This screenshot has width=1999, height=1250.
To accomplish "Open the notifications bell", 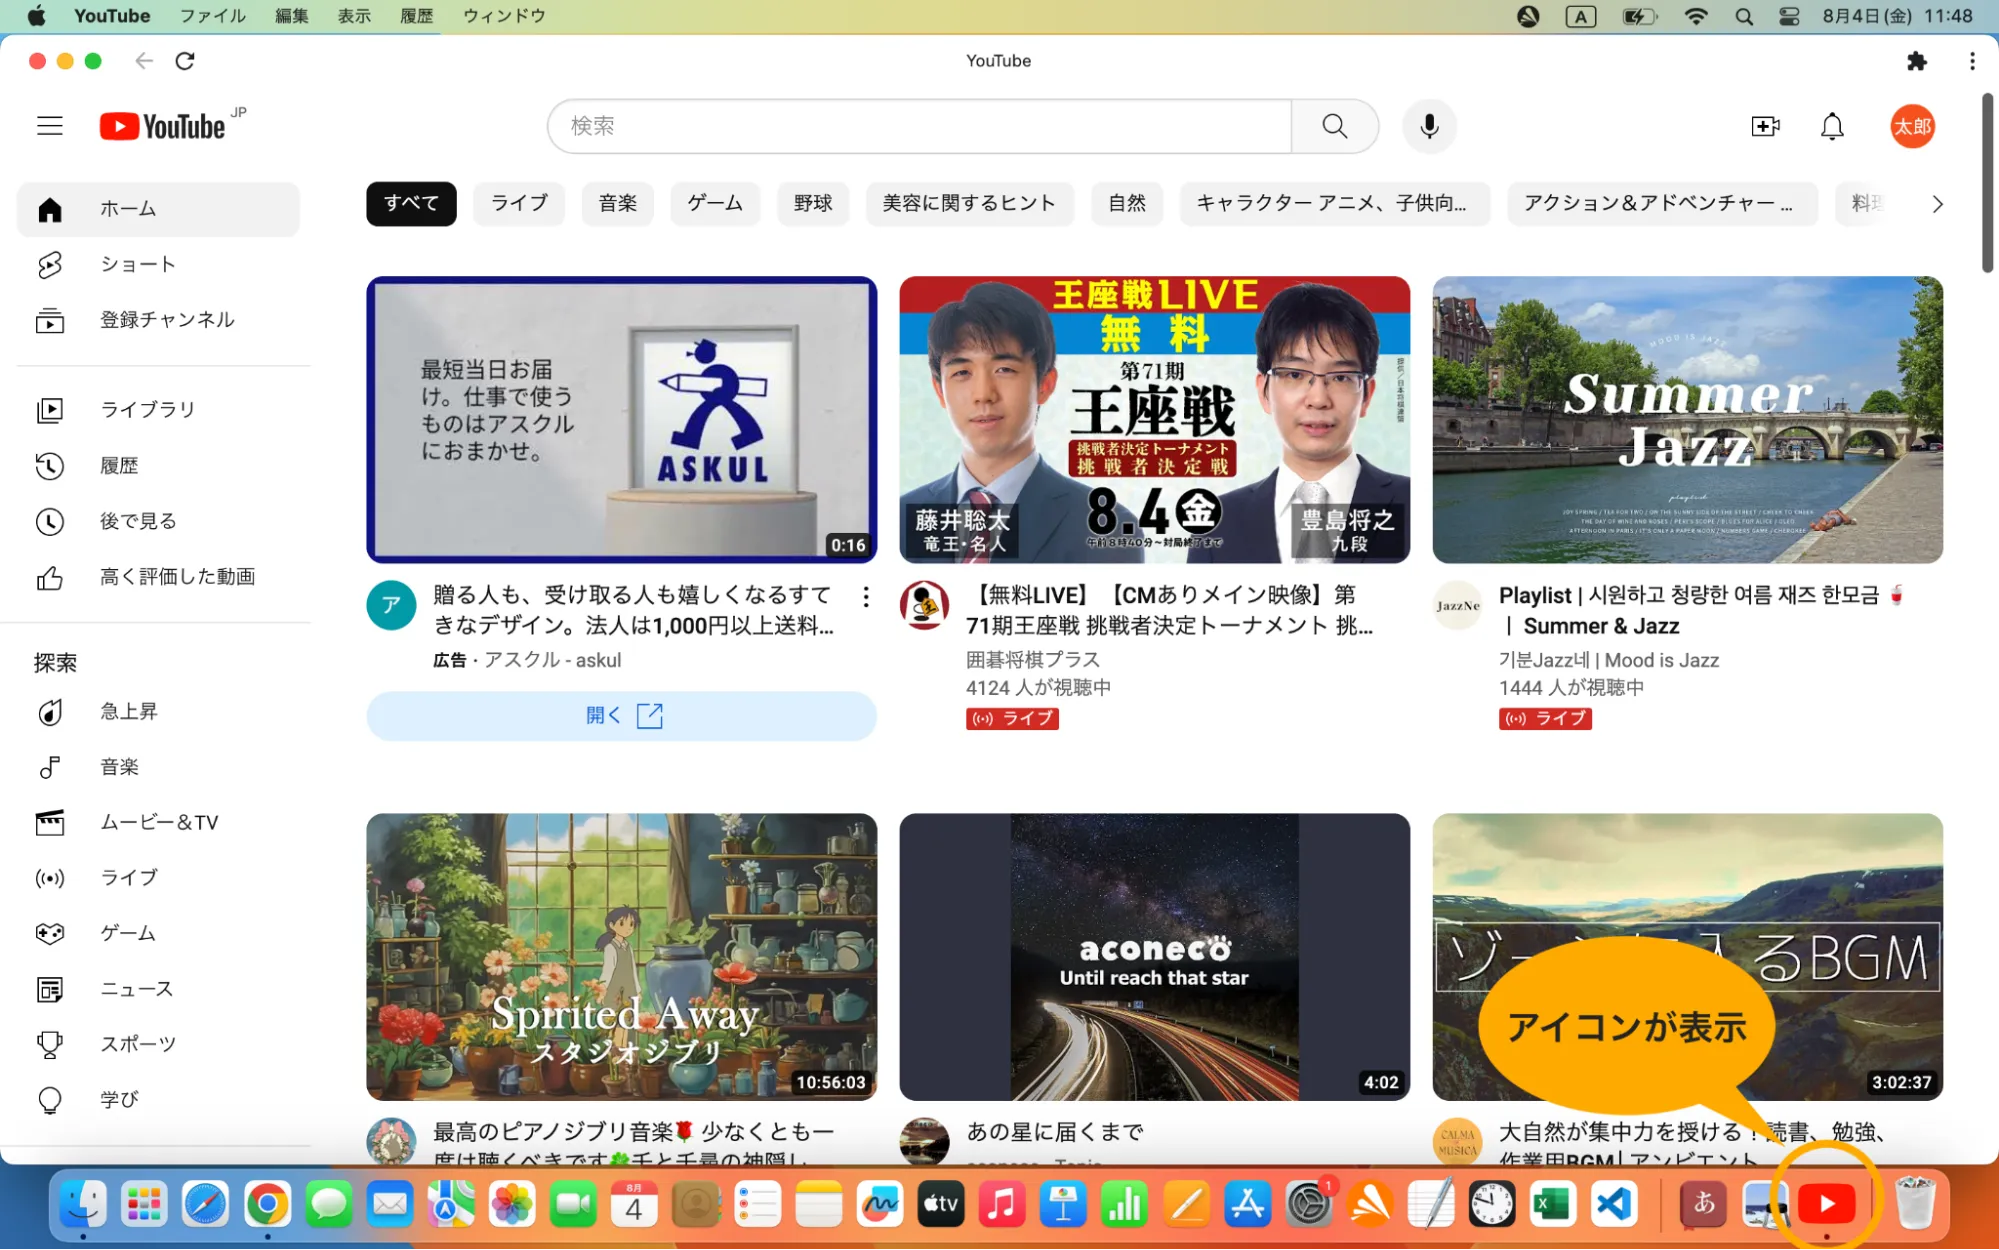I will pyautogui.click(x=1832, y=126).
